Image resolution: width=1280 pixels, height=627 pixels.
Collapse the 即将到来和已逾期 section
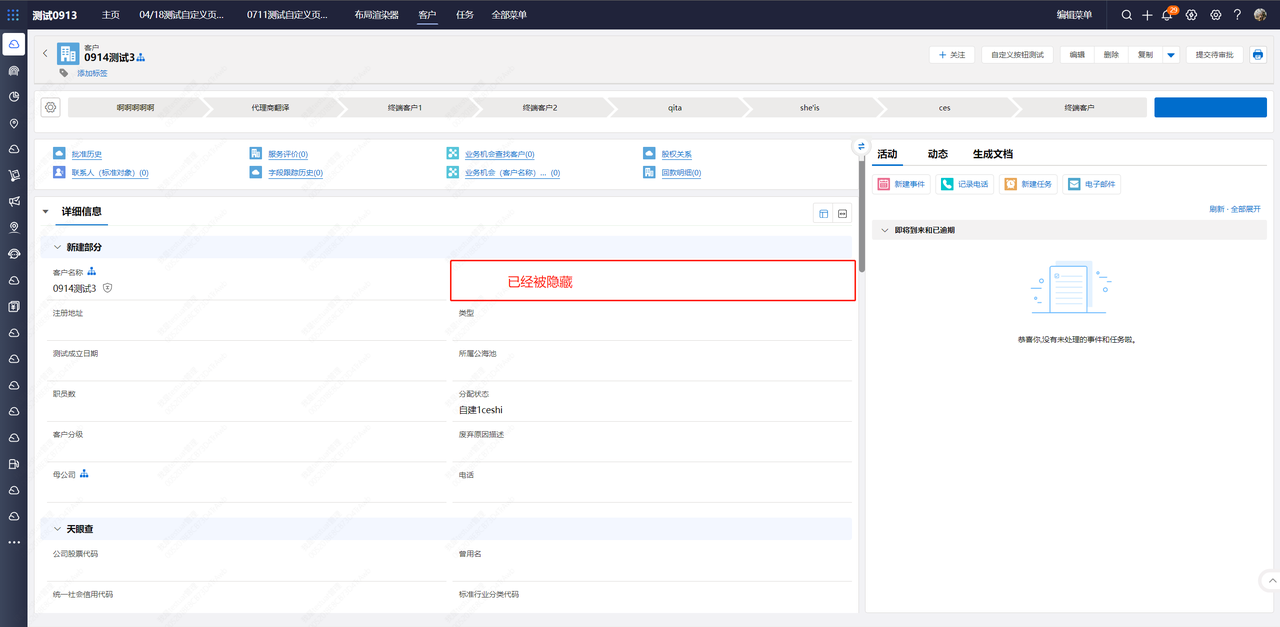[884, 230]
